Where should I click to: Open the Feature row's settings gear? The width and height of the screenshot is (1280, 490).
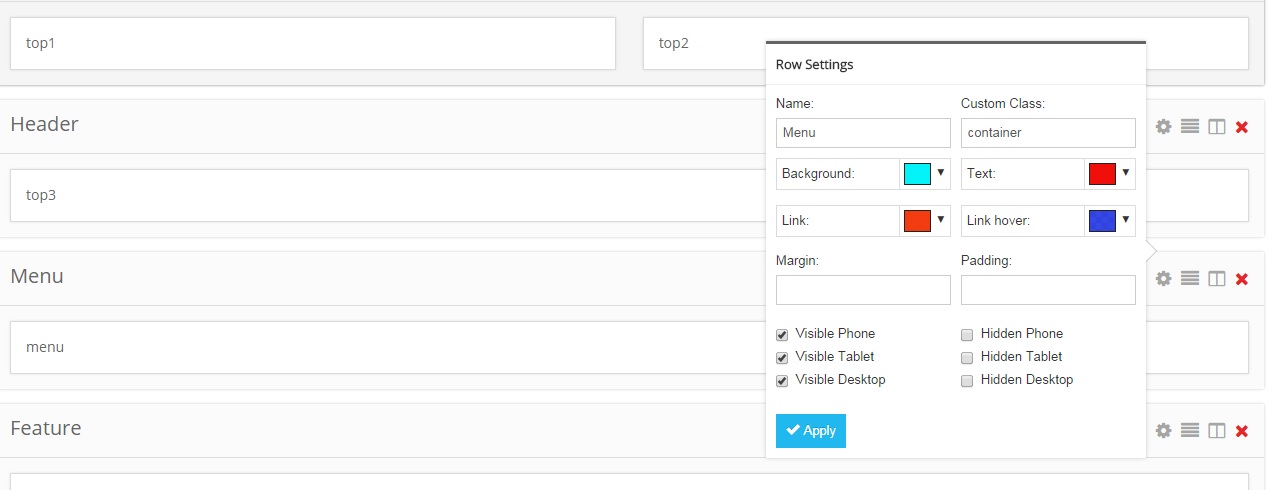coord(1163,431)
